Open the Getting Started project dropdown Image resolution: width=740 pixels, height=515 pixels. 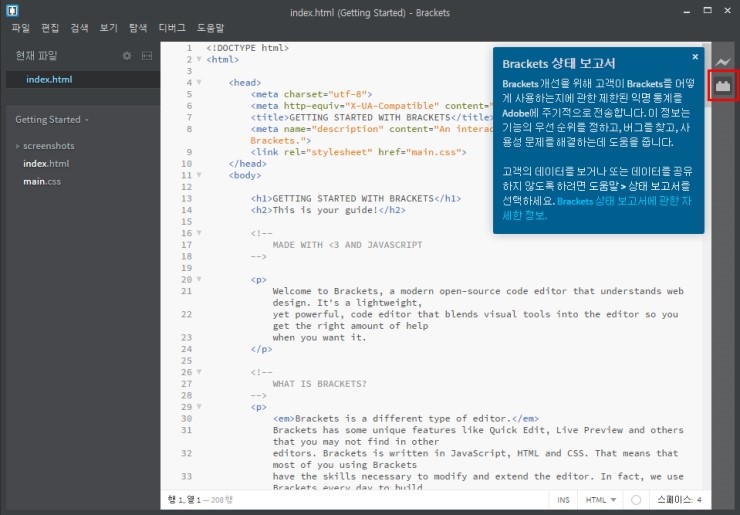click(x=52, y=120)
